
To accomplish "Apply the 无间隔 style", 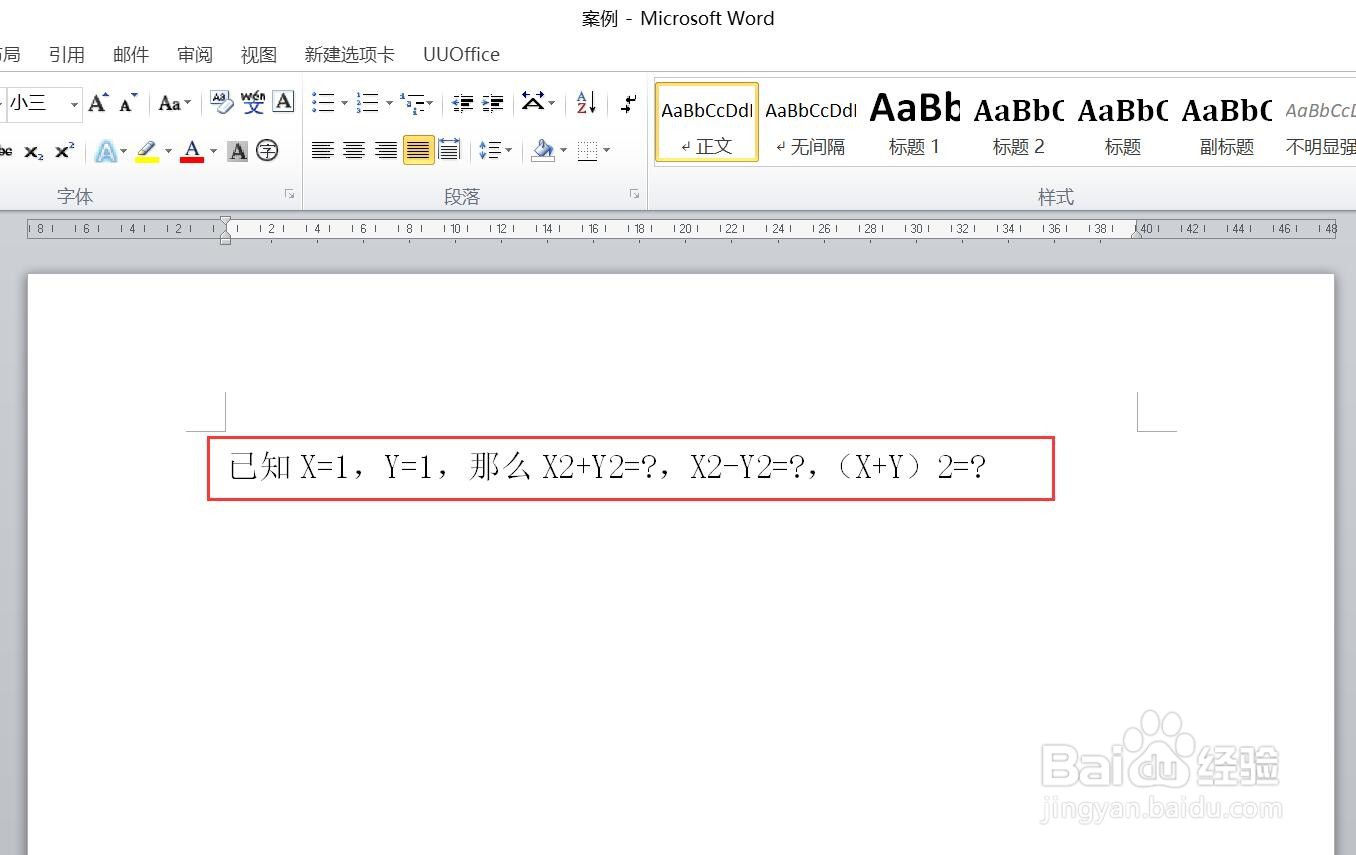I will click(811, 122).
